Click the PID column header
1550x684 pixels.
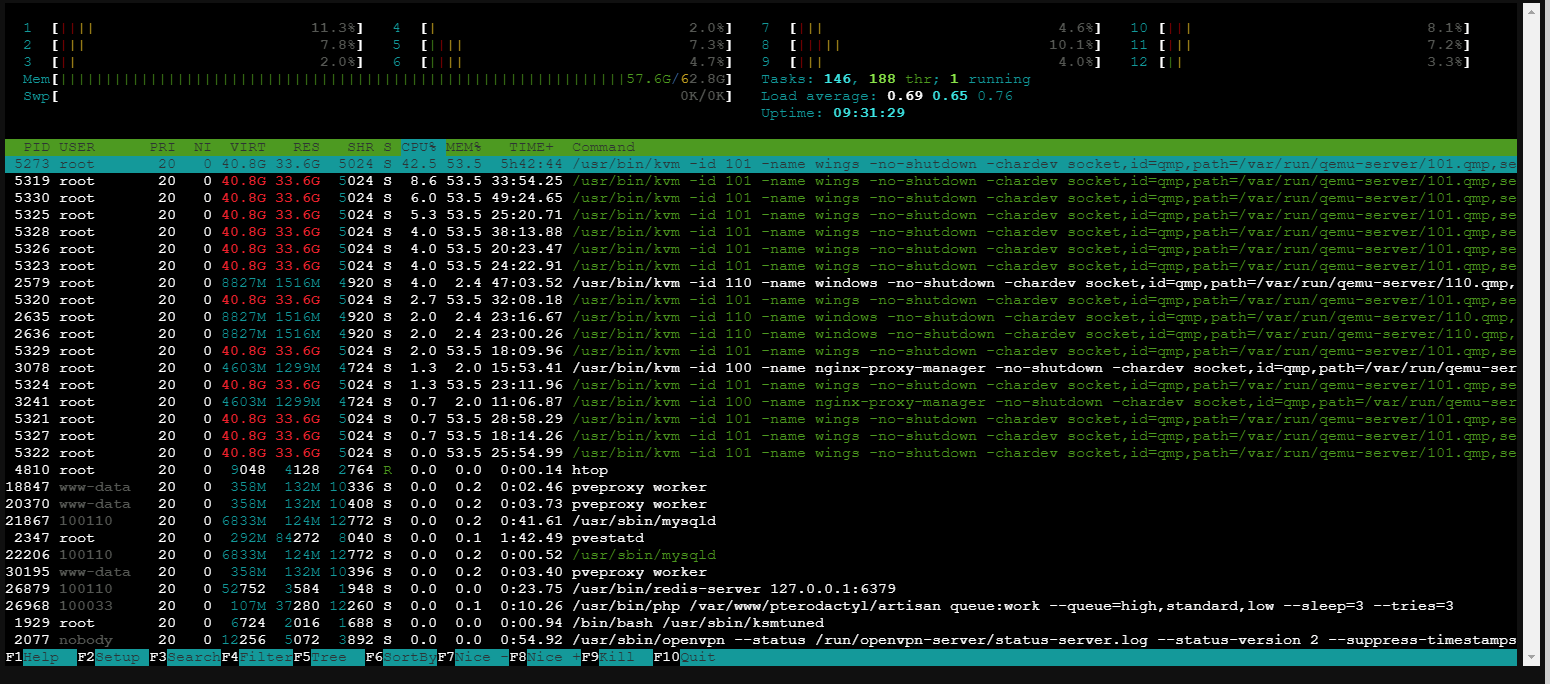click(36, 147)
